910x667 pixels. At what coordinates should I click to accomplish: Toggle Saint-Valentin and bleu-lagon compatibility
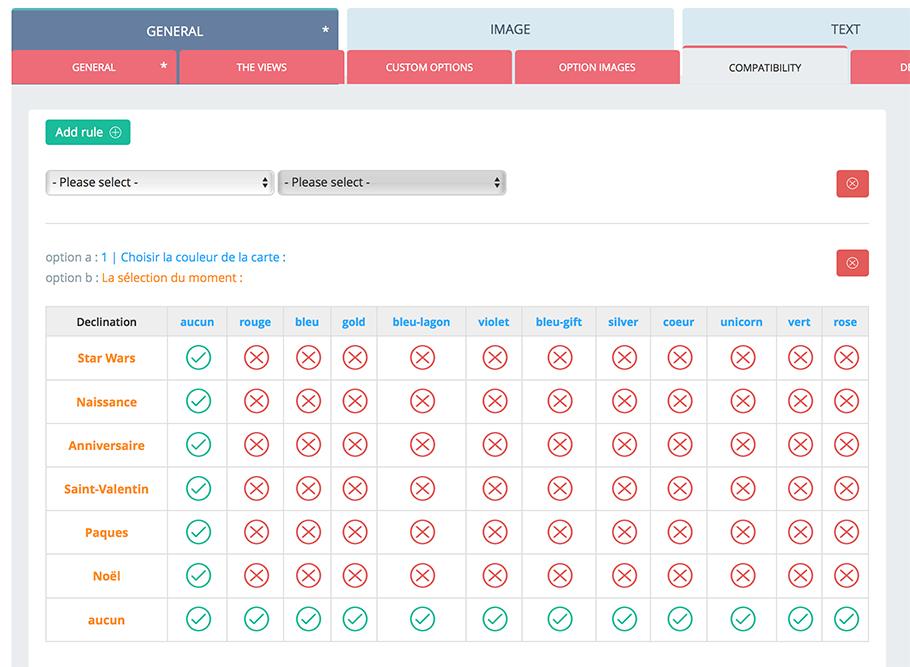(x=422, y=489)
